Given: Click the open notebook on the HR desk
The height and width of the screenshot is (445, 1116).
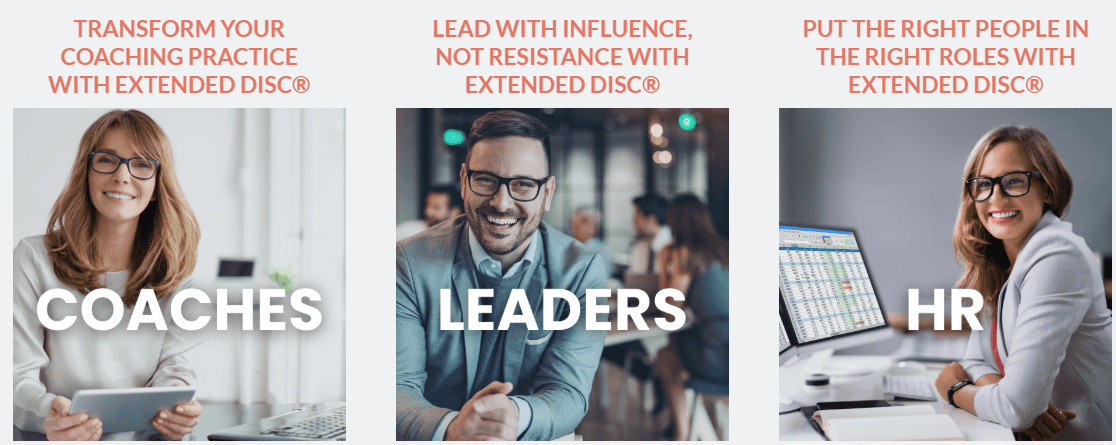Looking at the screenshot, I should [x=888, y=422].
